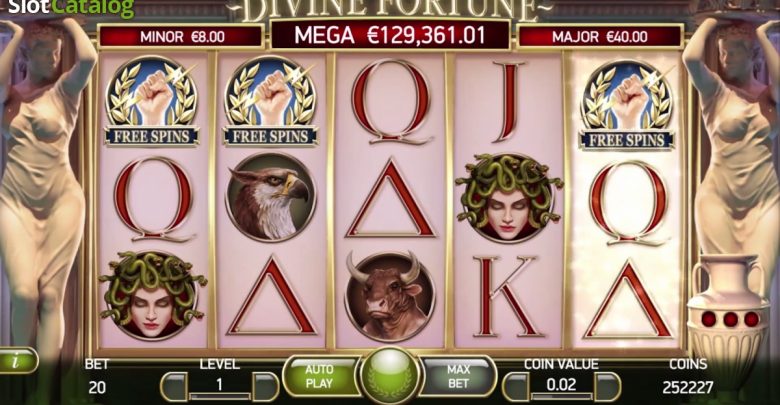Click the bull symbol on reel three

pyautogui.click(x=390, y=296)
